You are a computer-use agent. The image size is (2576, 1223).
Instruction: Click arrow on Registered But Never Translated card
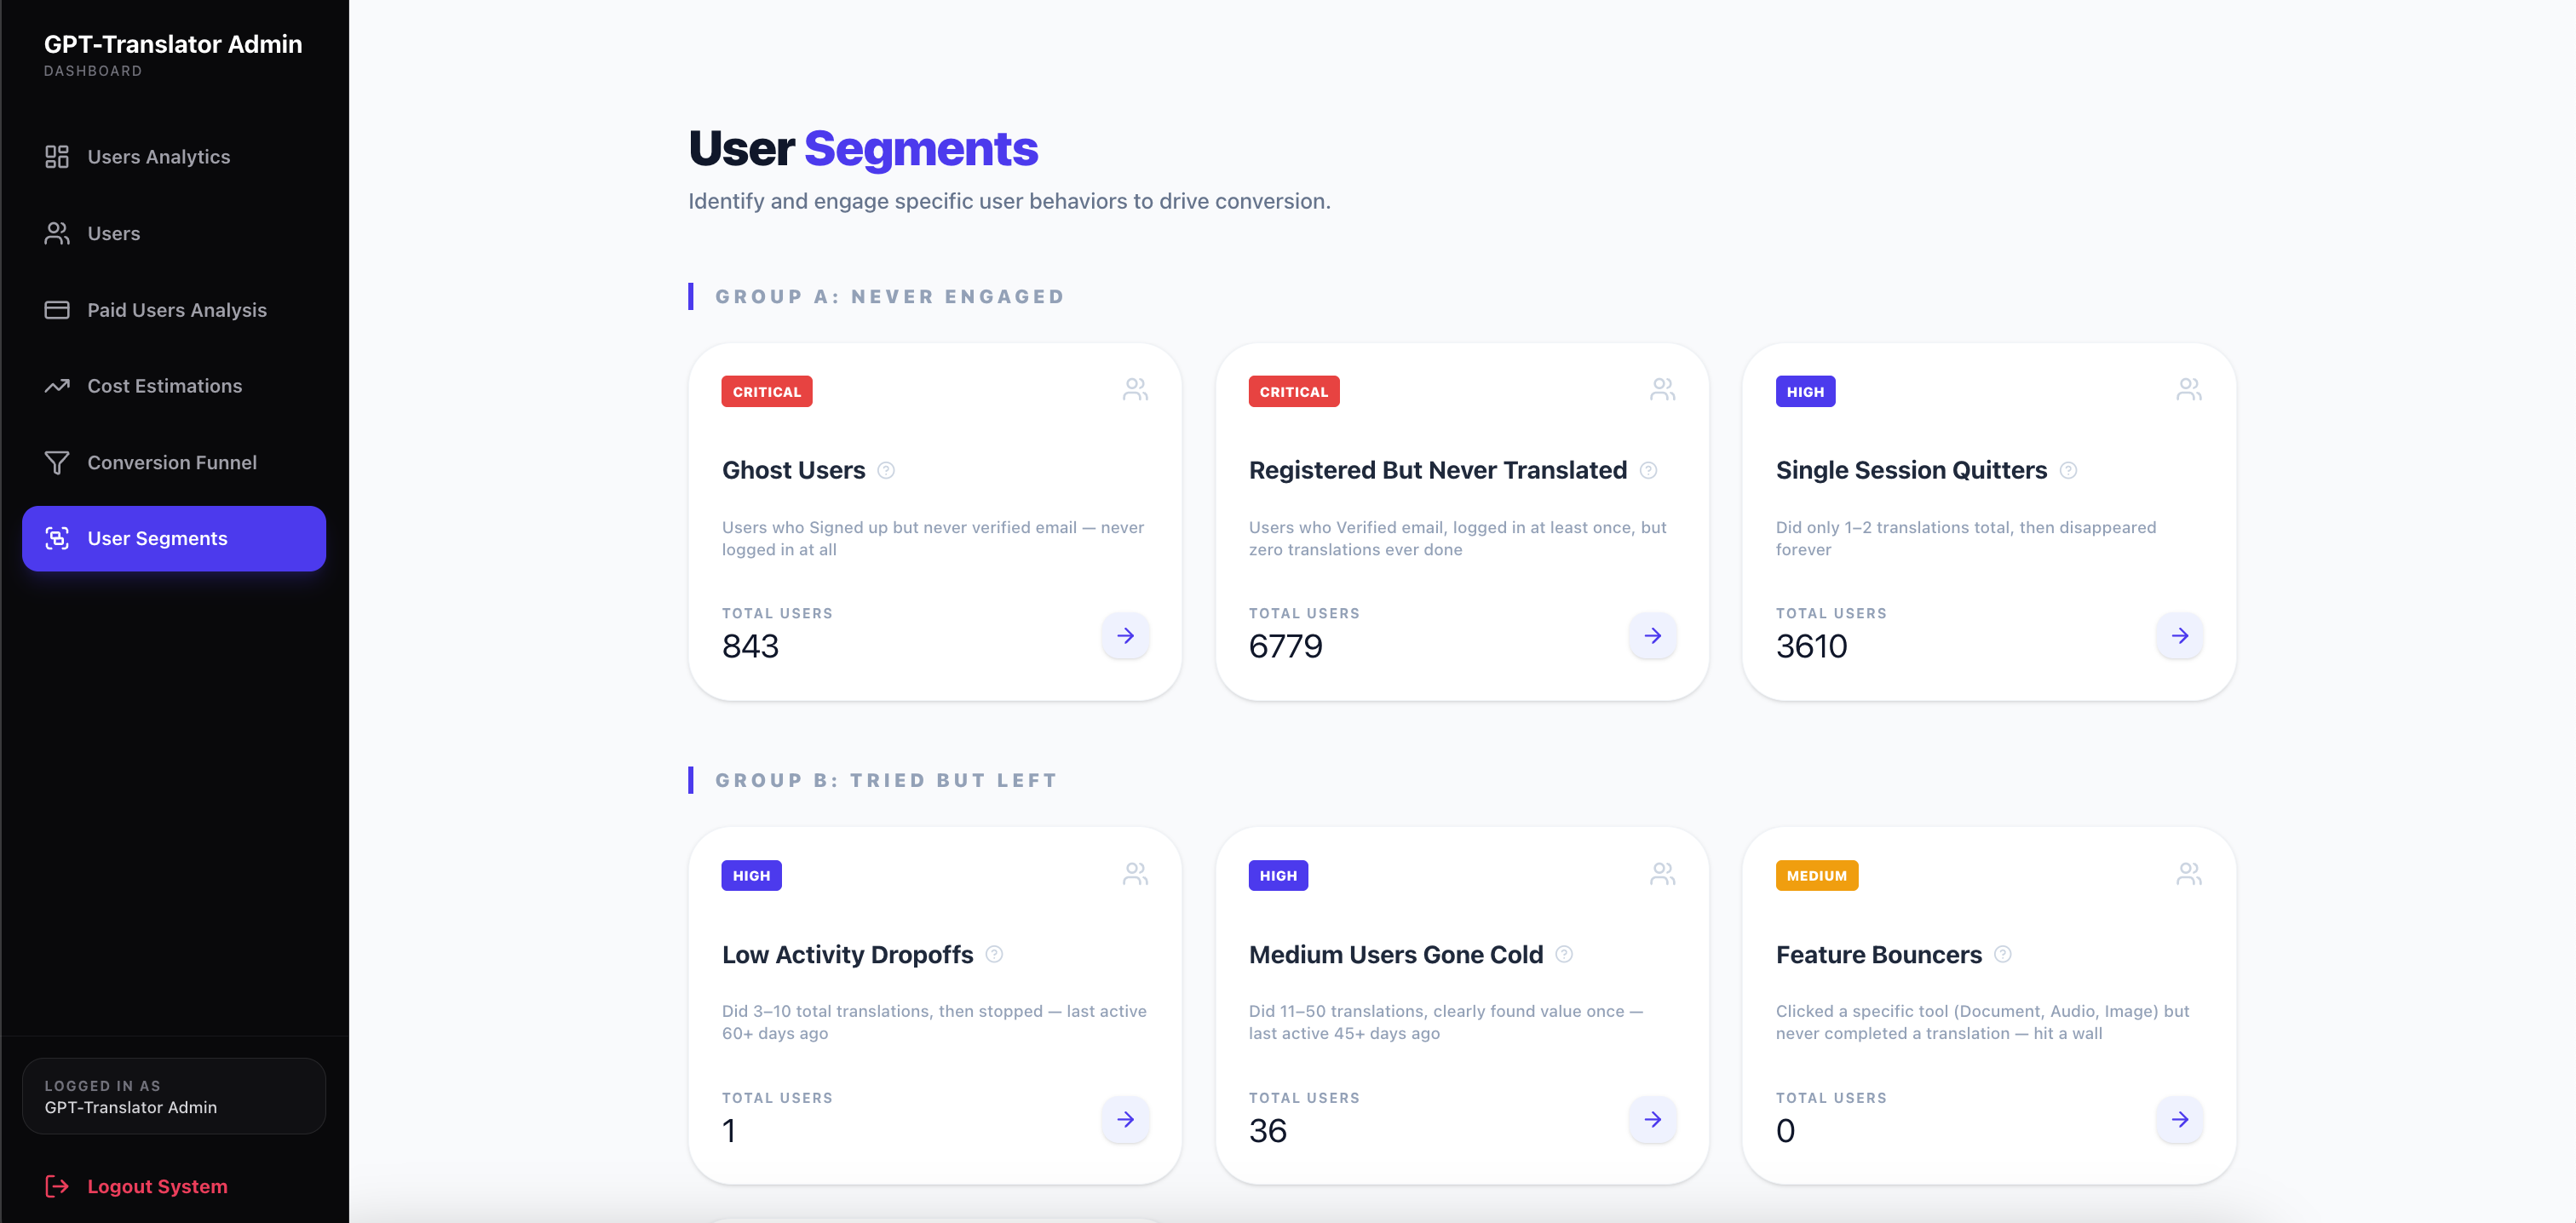point(1652,636)
